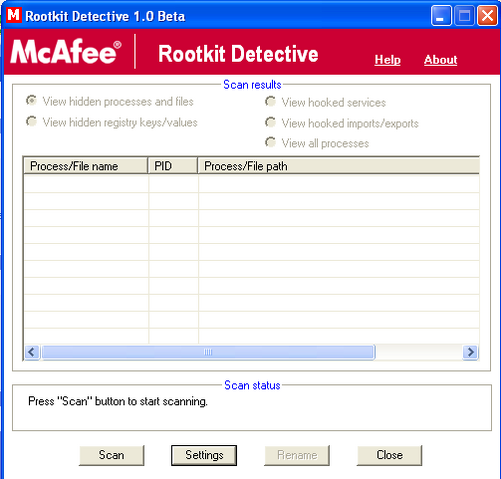Close the window with the red X
The height and width of the screenshot is (479, 501).
487,16
